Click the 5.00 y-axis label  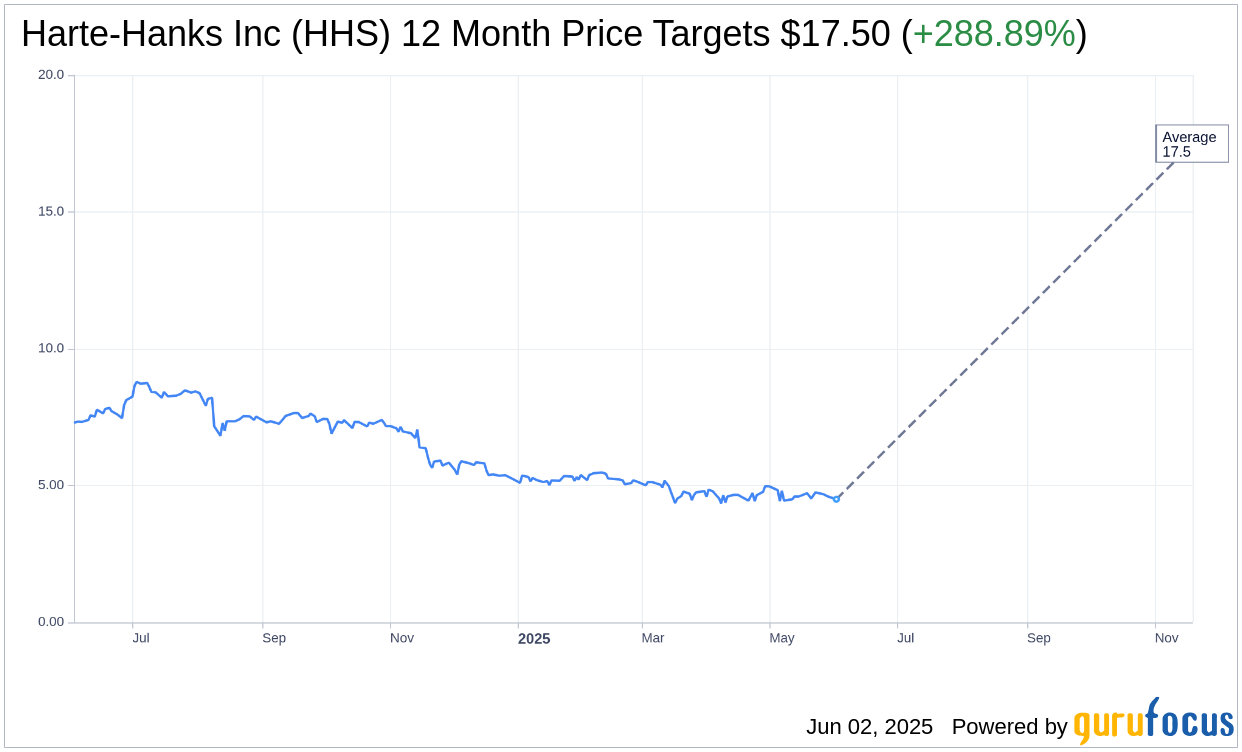coord(51,485)
